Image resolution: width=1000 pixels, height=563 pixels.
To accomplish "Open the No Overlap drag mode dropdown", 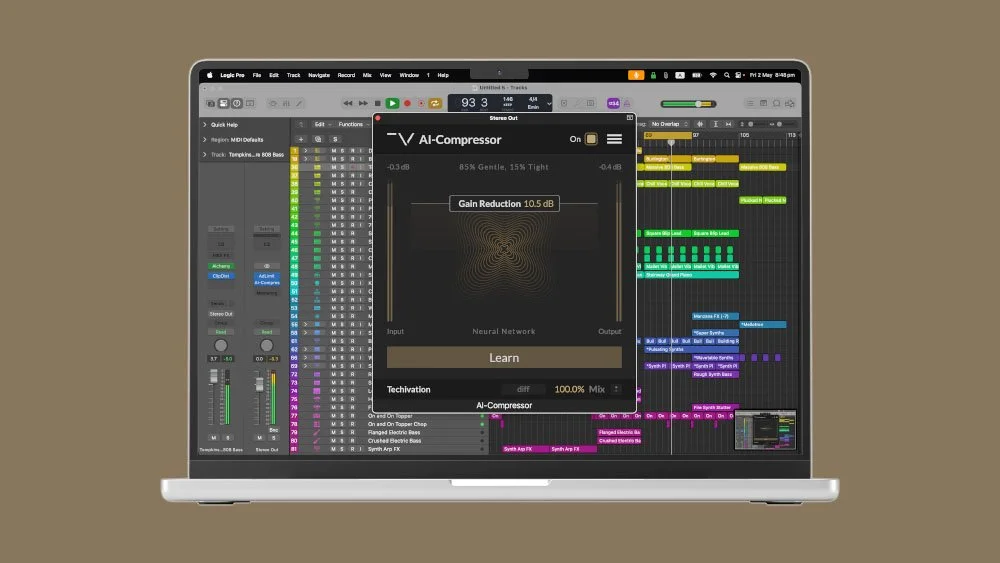I will [x=670, y=124].
